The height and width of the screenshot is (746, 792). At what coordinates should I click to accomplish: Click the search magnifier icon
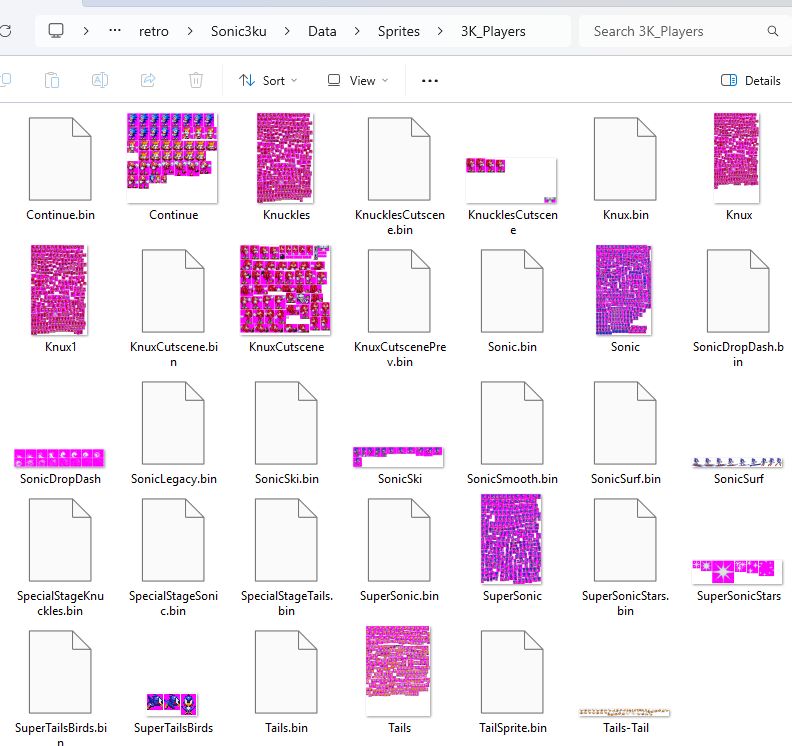pyautogui.click(x=772, y=31)
